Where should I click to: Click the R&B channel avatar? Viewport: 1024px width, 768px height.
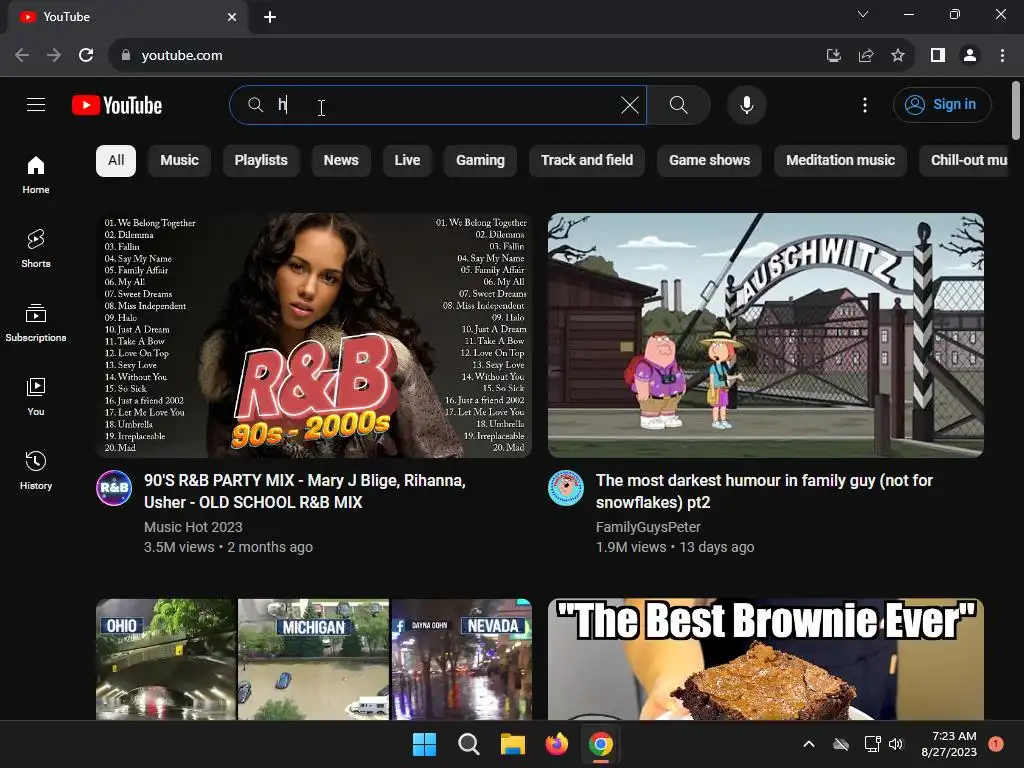click(114, 488)
